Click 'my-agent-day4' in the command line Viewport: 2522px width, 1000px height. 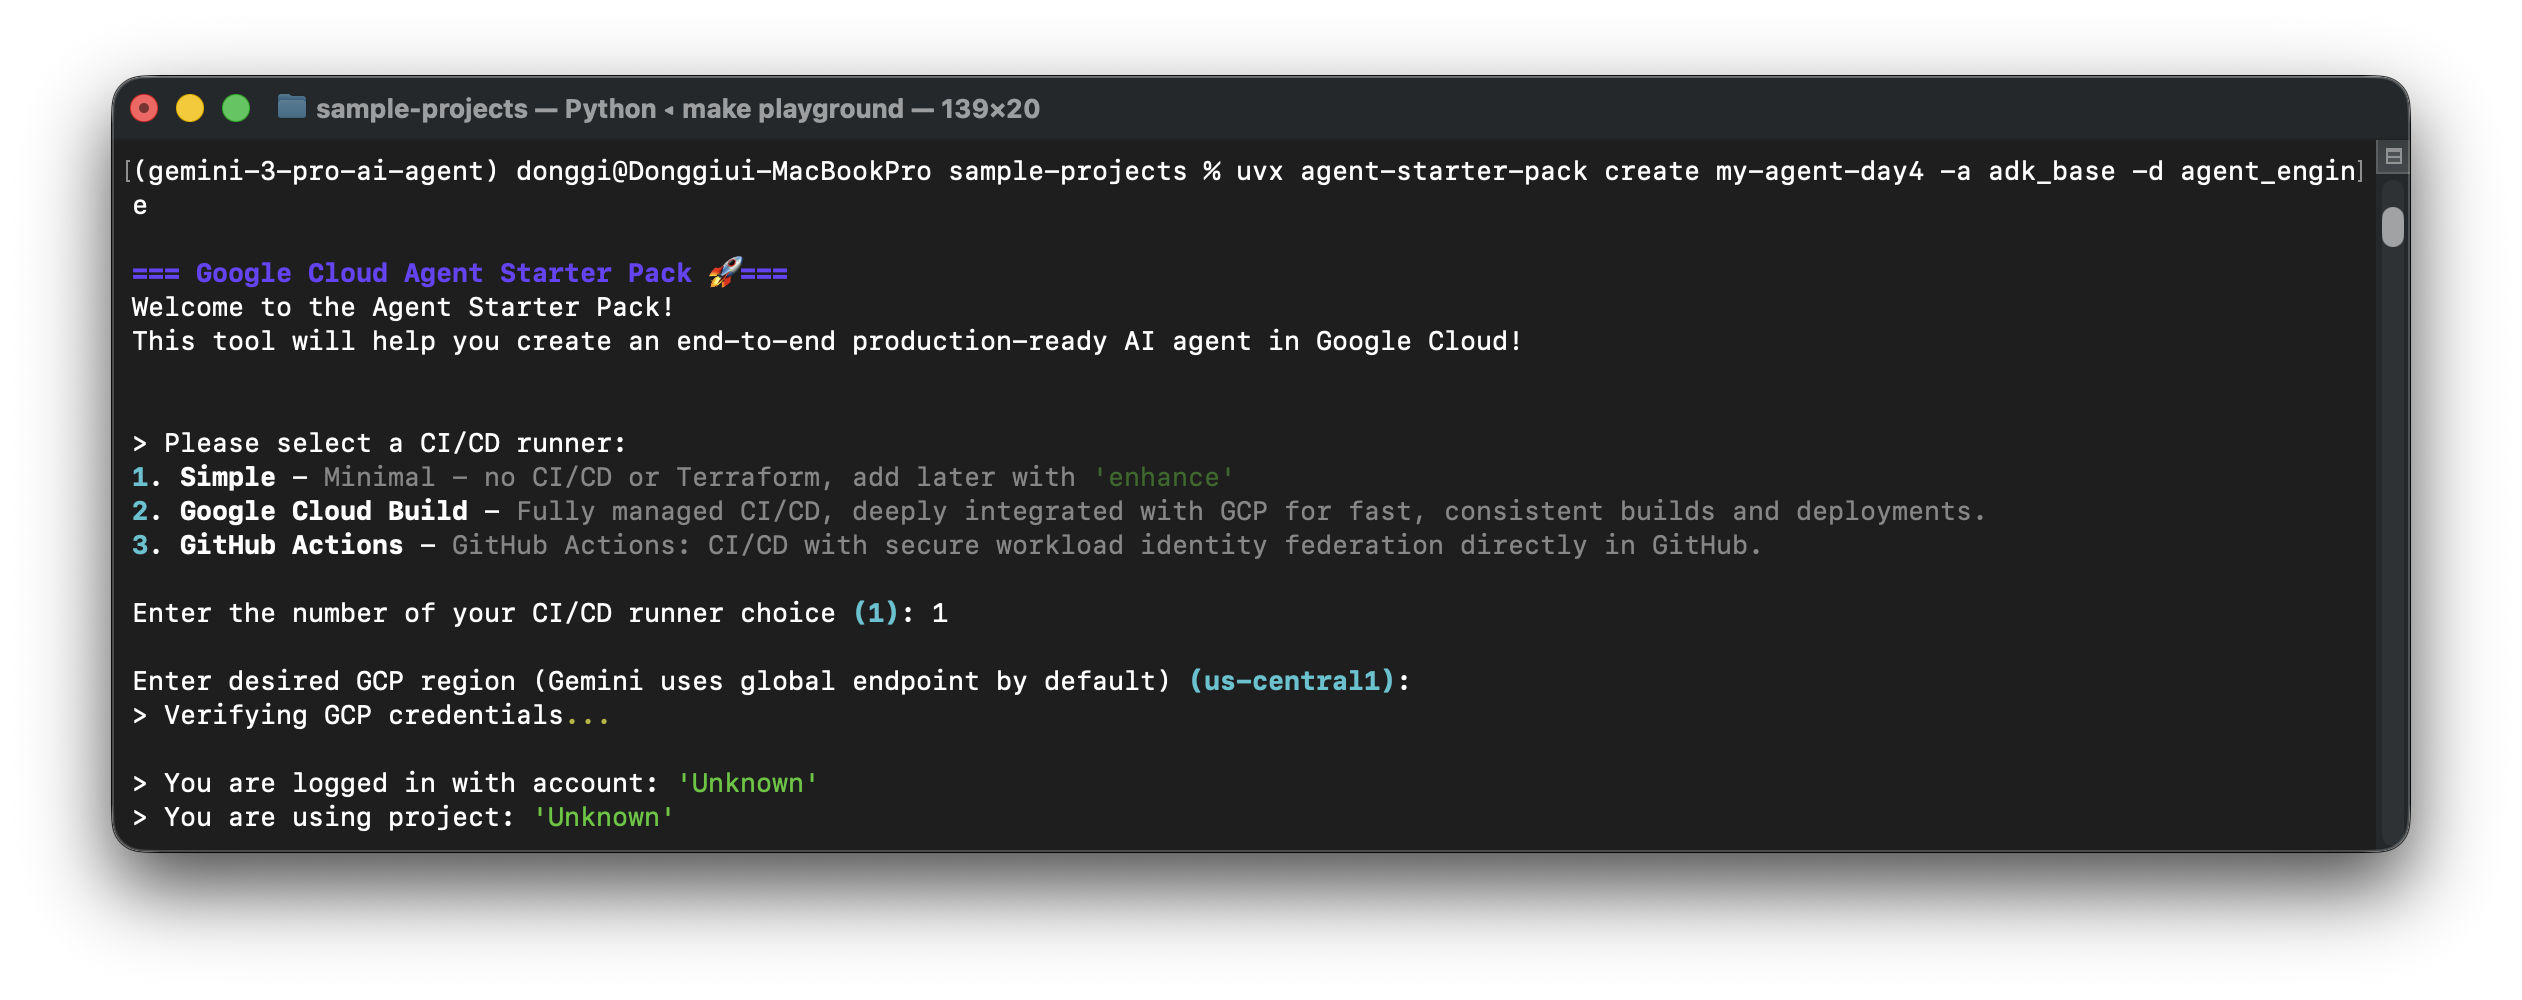1820,171
